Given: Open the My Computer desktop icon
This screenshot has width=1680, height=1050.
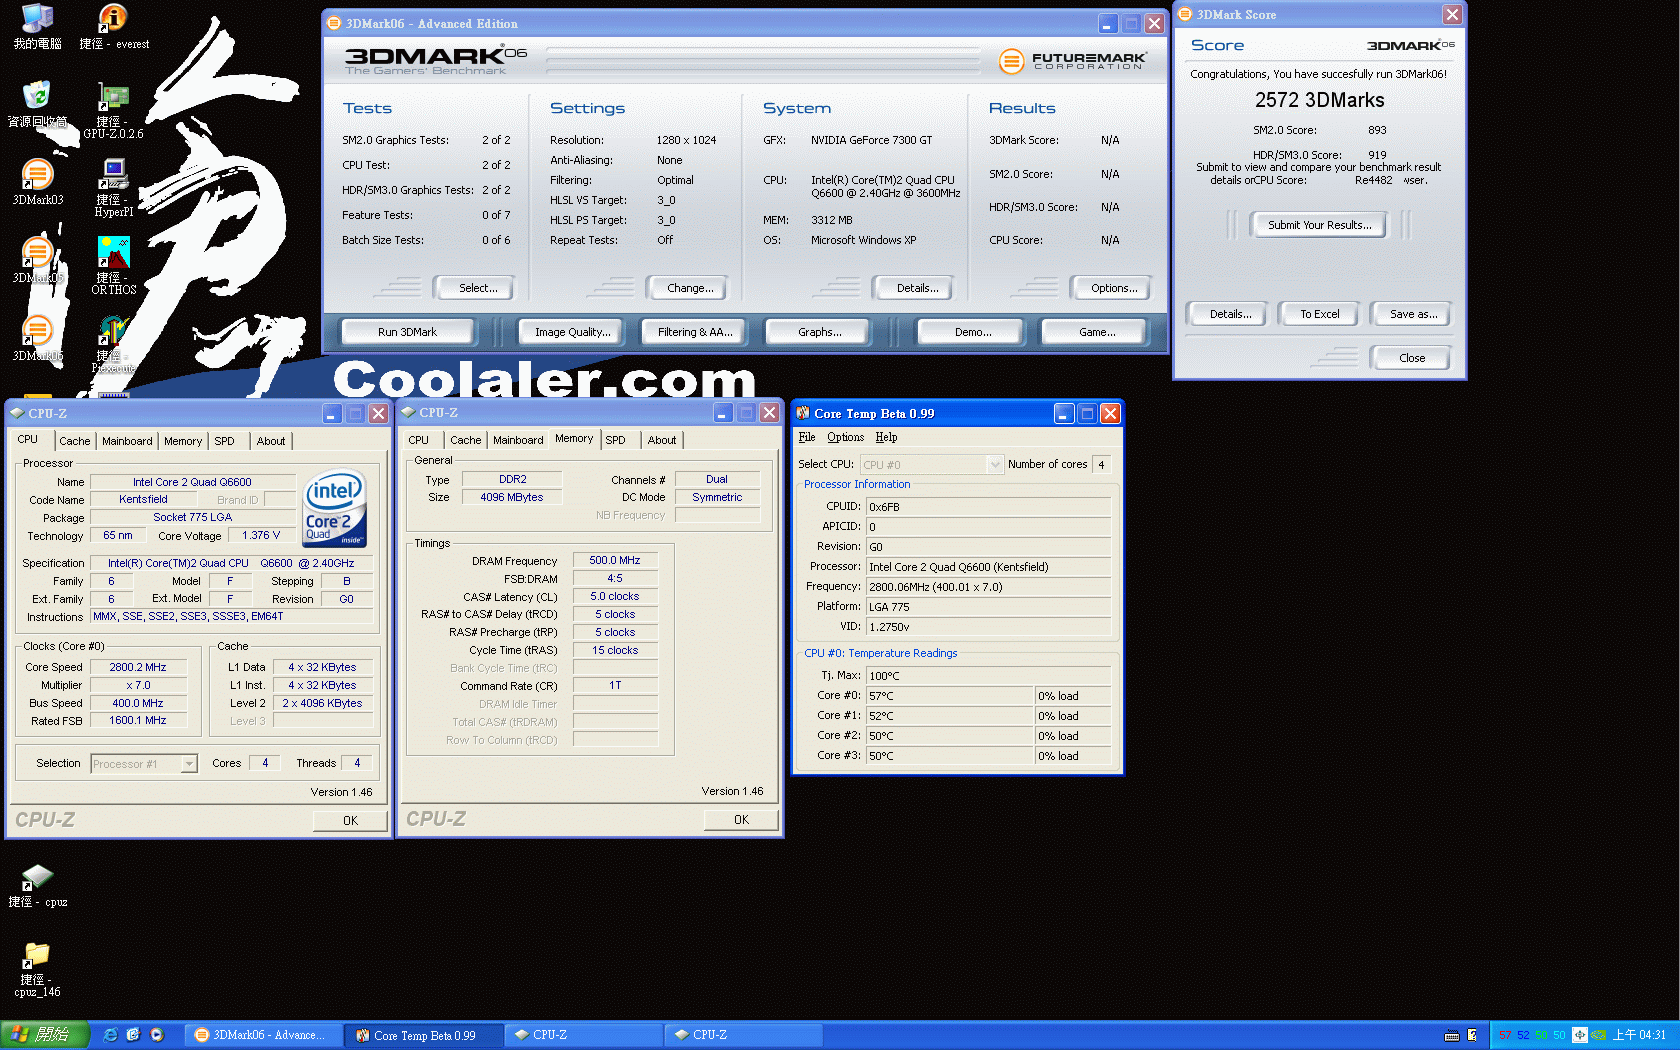Looking at the screenshot, I should pyautogui.click(x=37, y=26).
